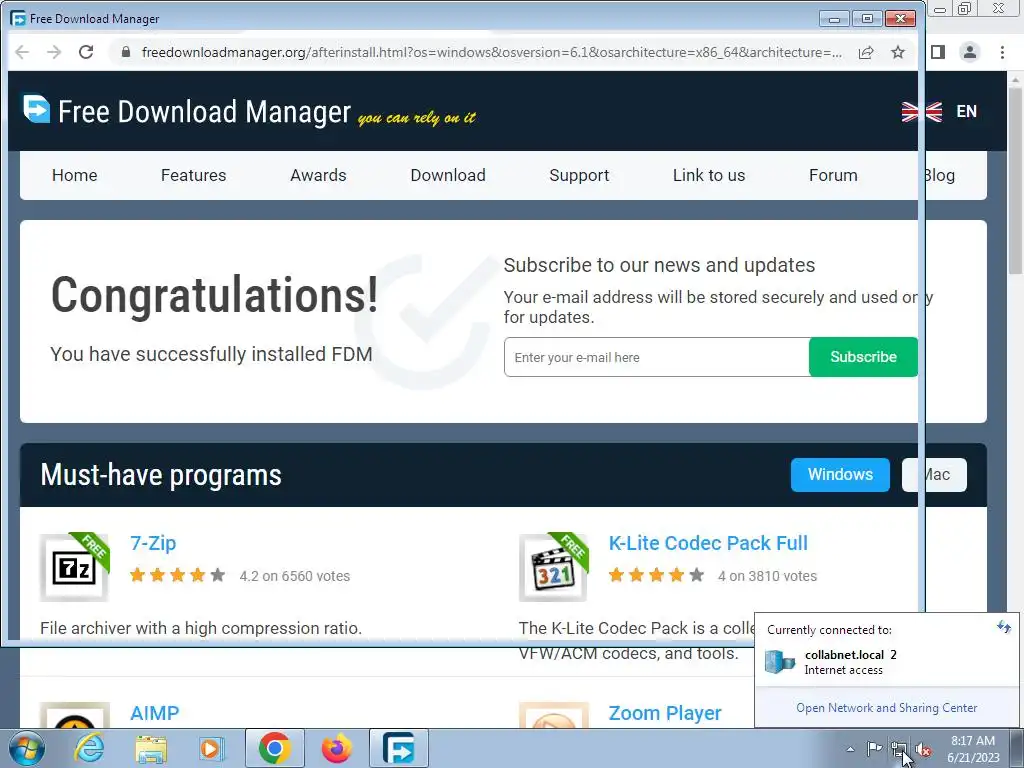Screen dimensions: 1024x768
Task: Open the 7-Zip title link
Action: [153, 543]
